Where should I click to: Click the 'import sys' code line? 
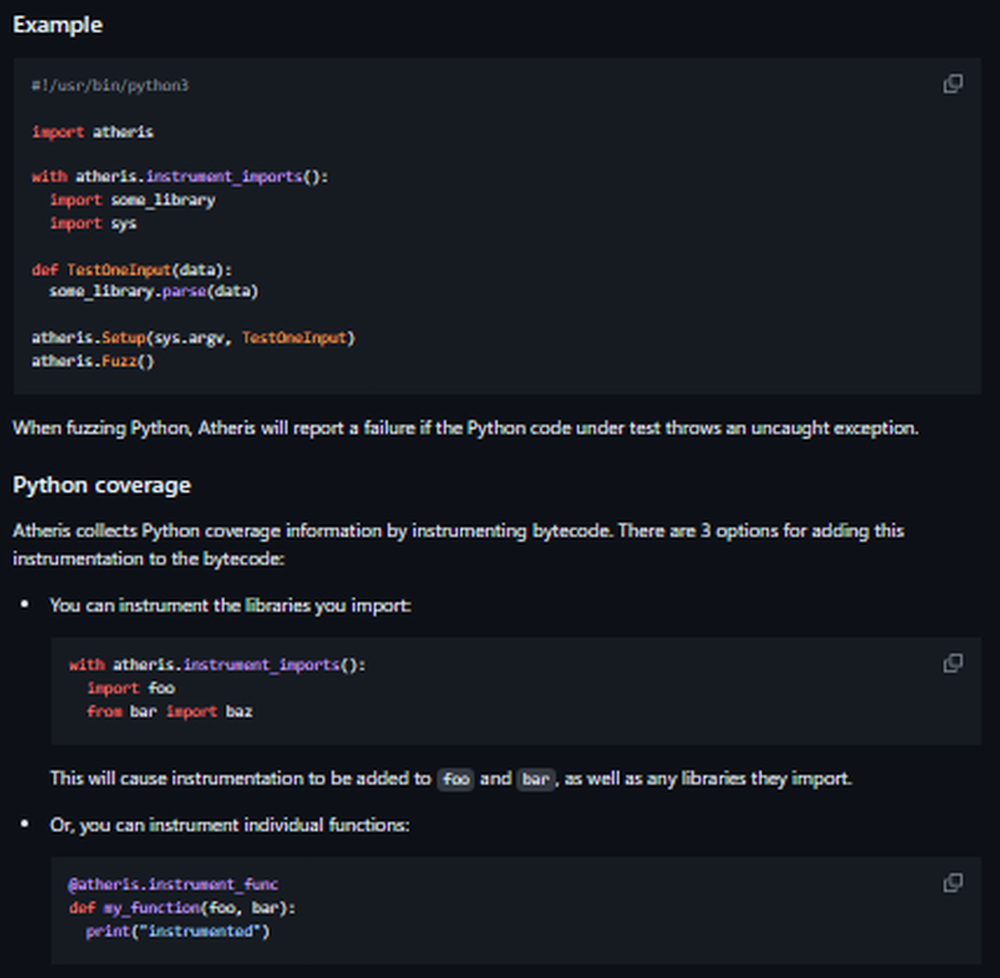click(93, 224)
